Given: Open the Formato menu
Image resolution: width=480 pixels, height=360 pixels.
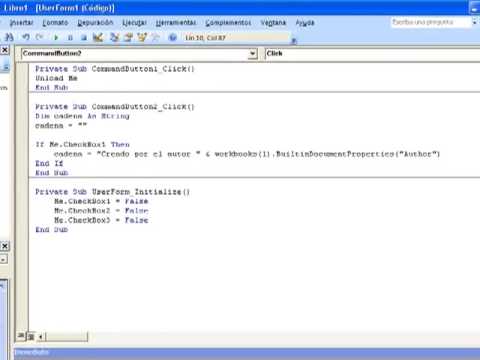Looking at the screenshot, I should (55, 22).
